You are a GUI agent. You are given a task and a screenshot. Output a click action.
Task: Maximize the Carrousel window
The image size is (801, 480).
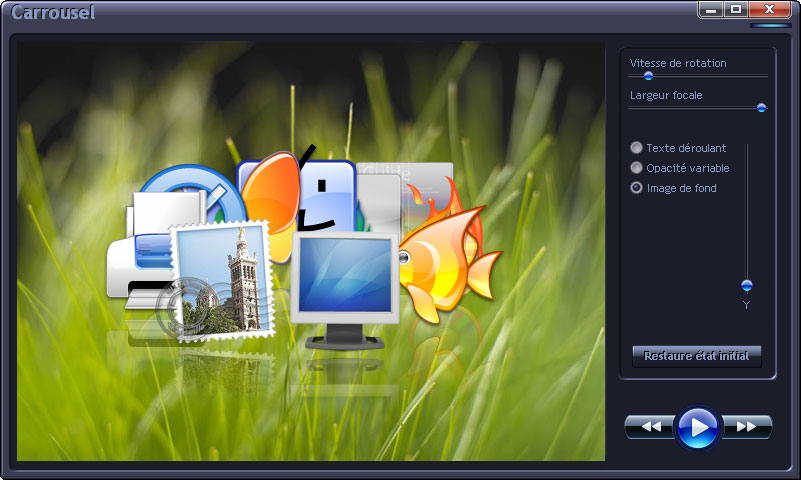tap(736, 10)
